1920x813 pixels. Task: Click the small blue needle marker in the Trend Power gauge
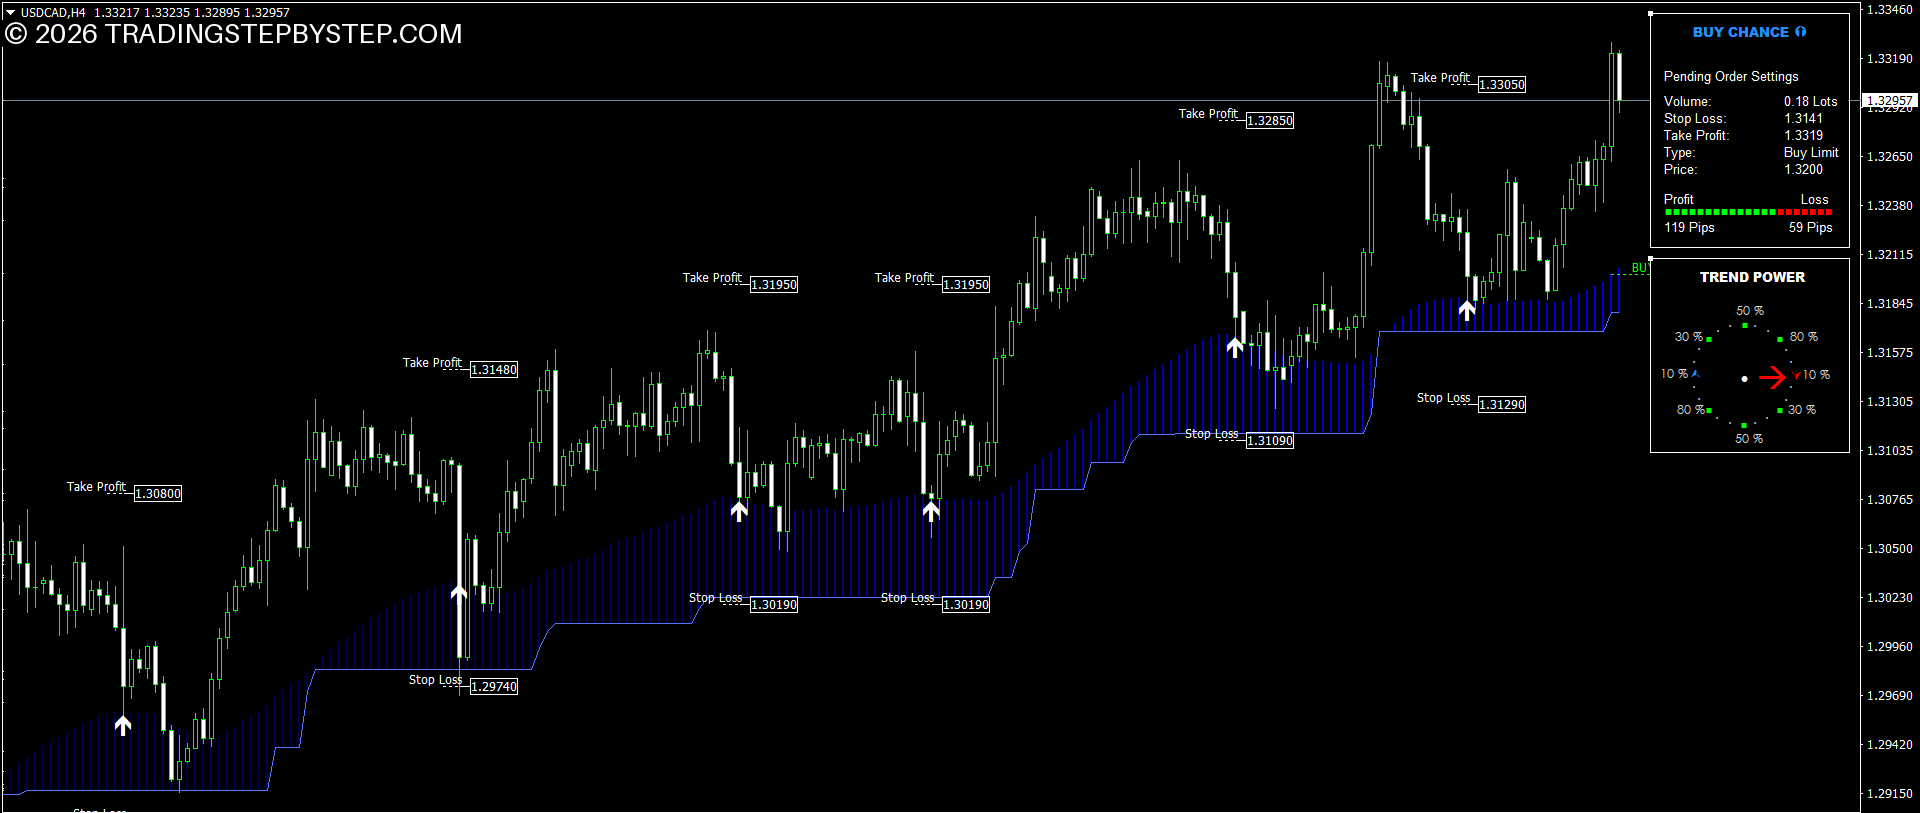pos(1694,373)
